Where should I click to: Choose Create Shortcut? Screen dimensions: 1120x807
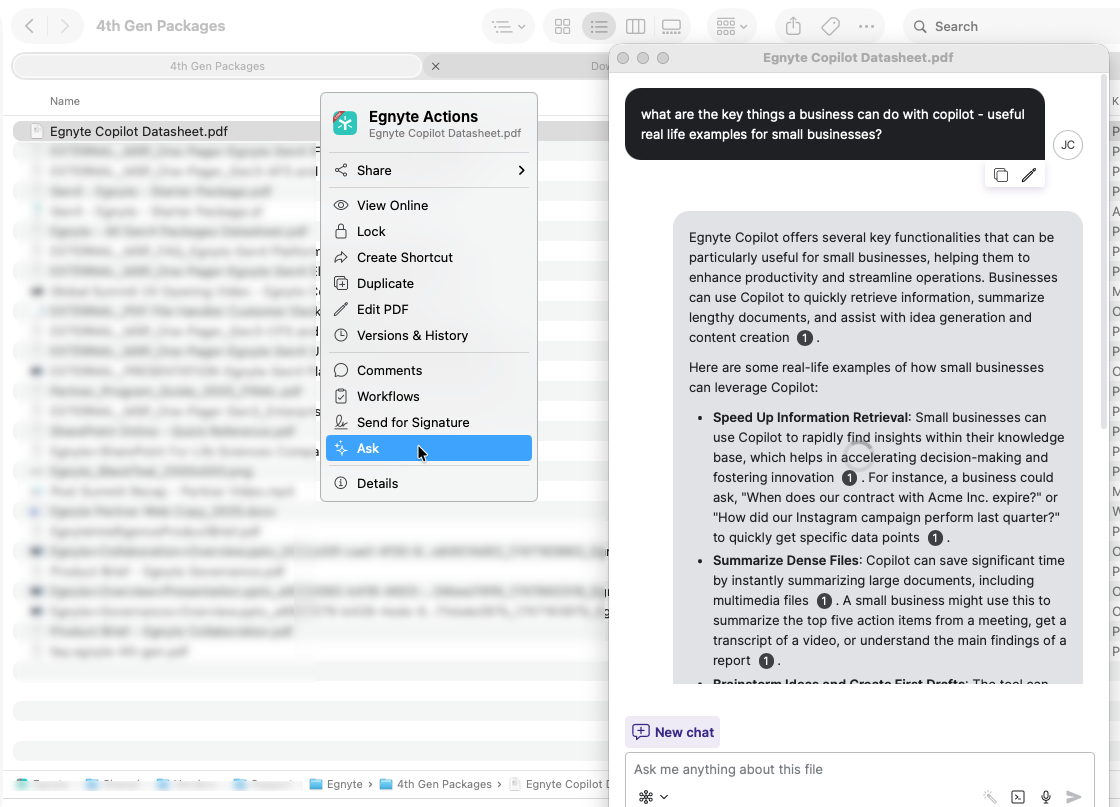pos(429,258)
